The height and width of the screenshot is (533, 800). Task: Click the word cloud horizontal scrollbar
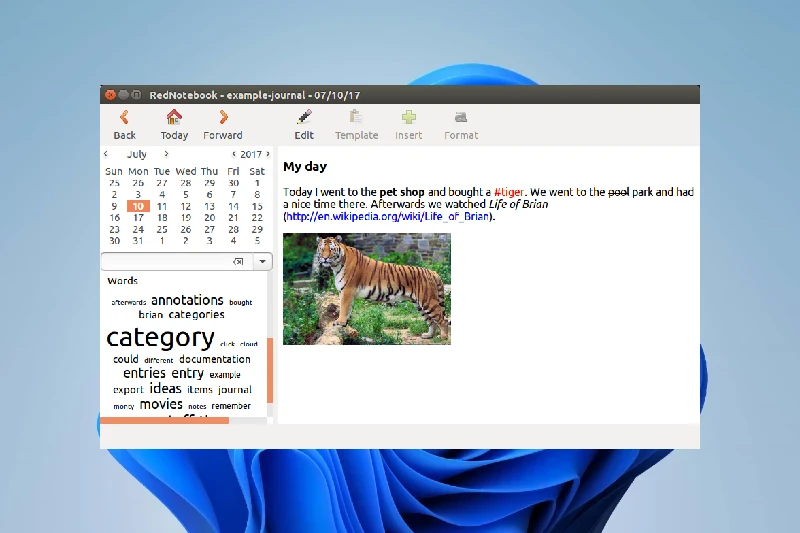pos(164,420)
